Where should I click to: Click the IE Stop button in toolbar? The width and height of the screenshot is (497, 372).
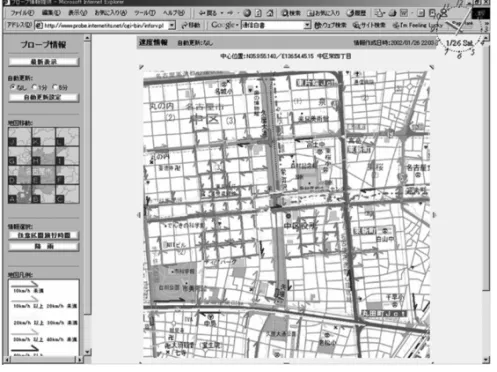click(x=247, y=13)
